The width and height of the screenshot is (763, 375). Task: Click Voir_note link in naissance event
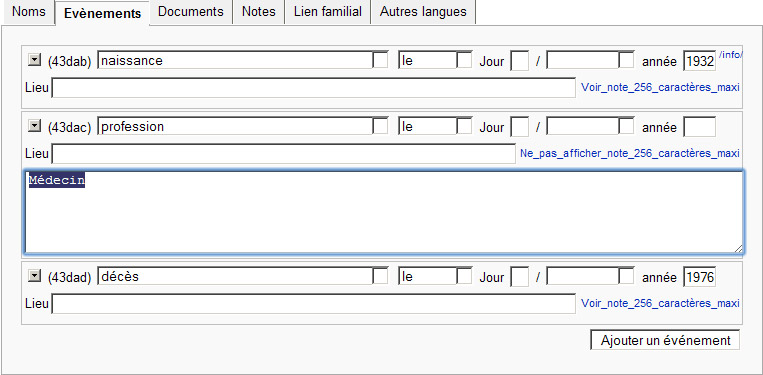(660, 88)
